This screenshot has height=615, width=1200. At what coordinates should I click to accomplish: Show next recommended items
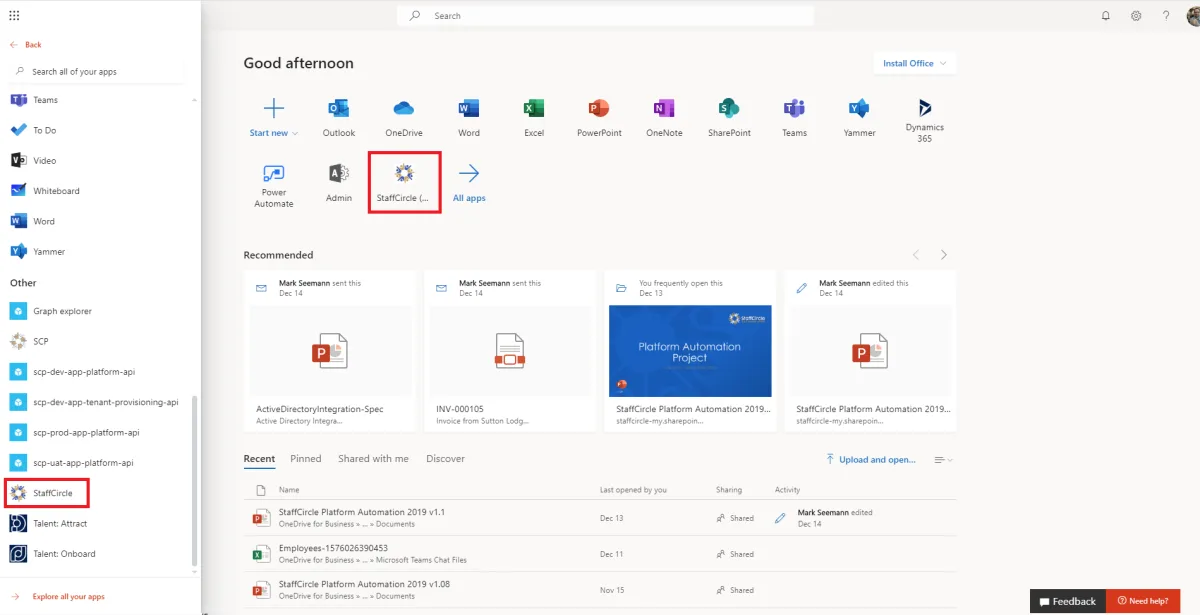tap(944, 255)
